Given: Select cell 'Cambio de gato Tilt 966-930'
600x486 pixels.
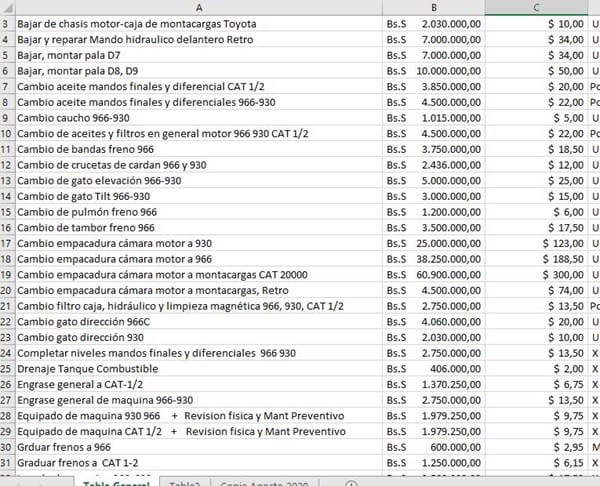Looking at the screenshot, I should click(x=199, y=196).
